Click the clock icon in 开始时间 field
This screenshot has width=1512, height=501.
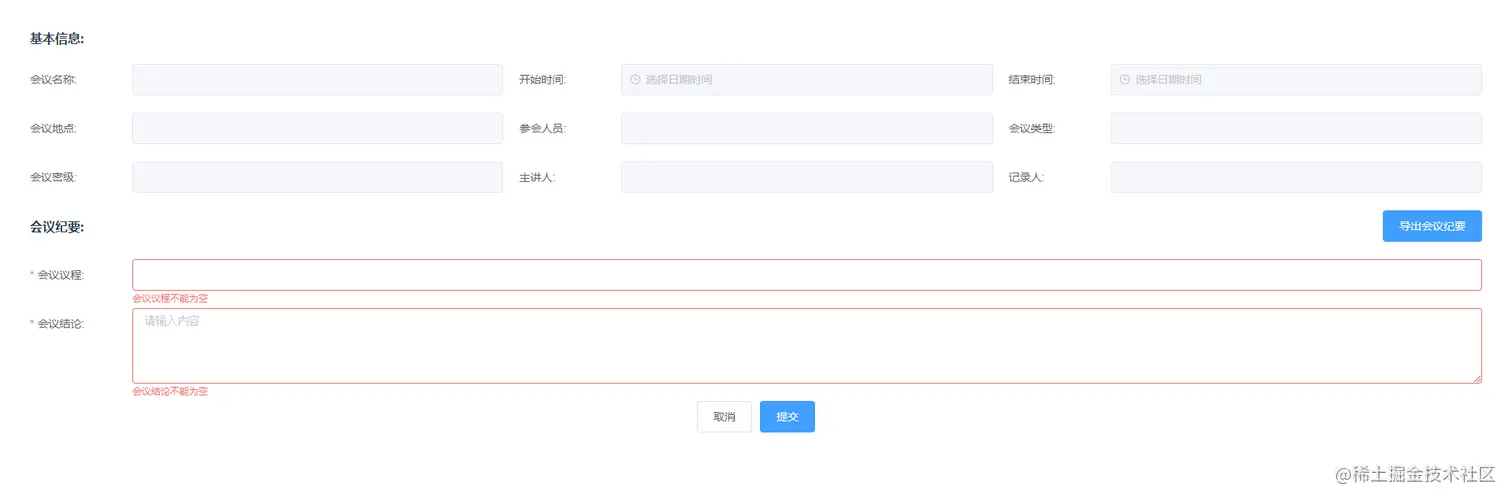pyautogui.click(x=635, y=80)
